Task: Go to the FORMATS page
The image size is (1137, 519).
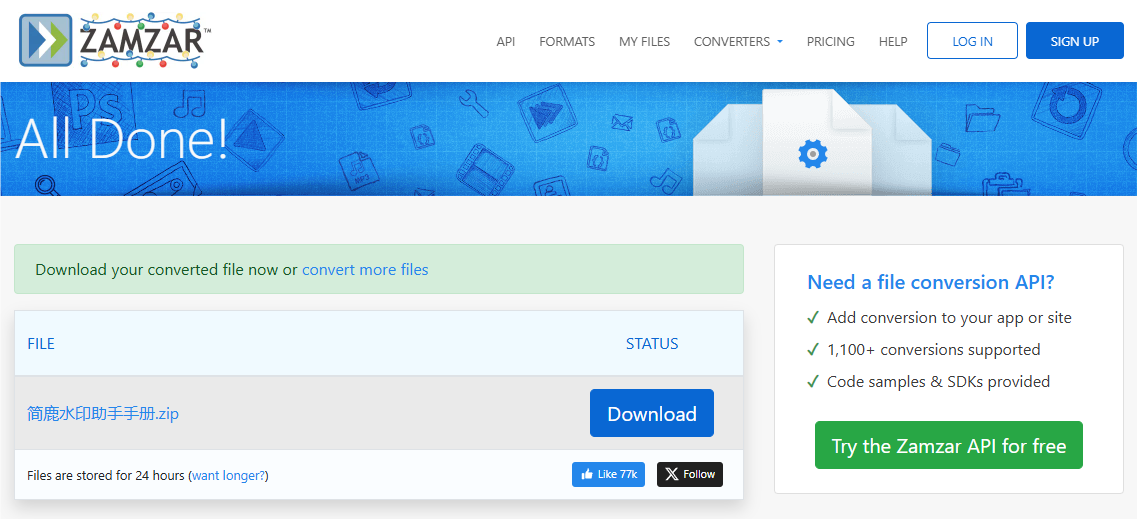Action: coord(567,41)
